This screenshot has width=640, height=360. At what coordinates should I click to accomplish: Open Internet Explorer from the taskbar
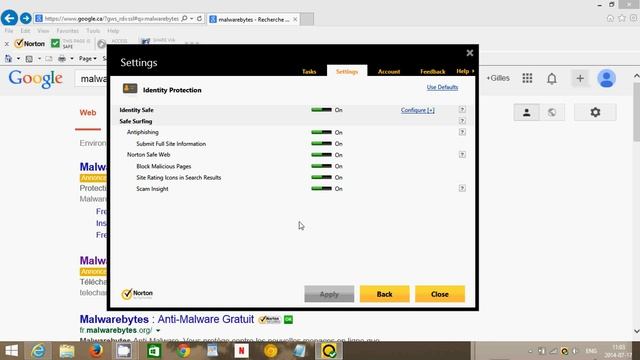tap(38, 351)
